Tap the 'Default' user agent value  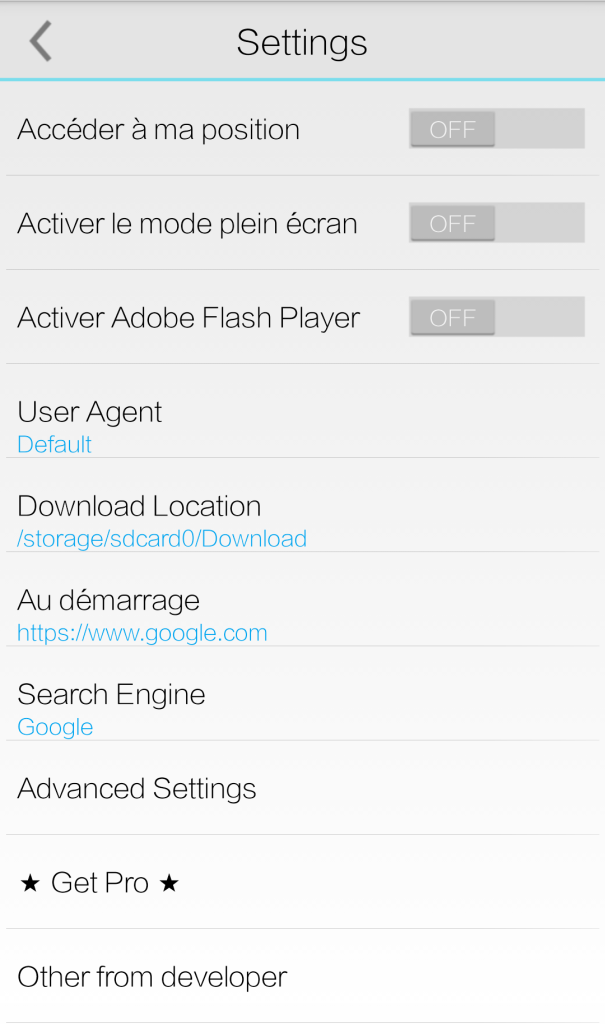tap(53, 444)
